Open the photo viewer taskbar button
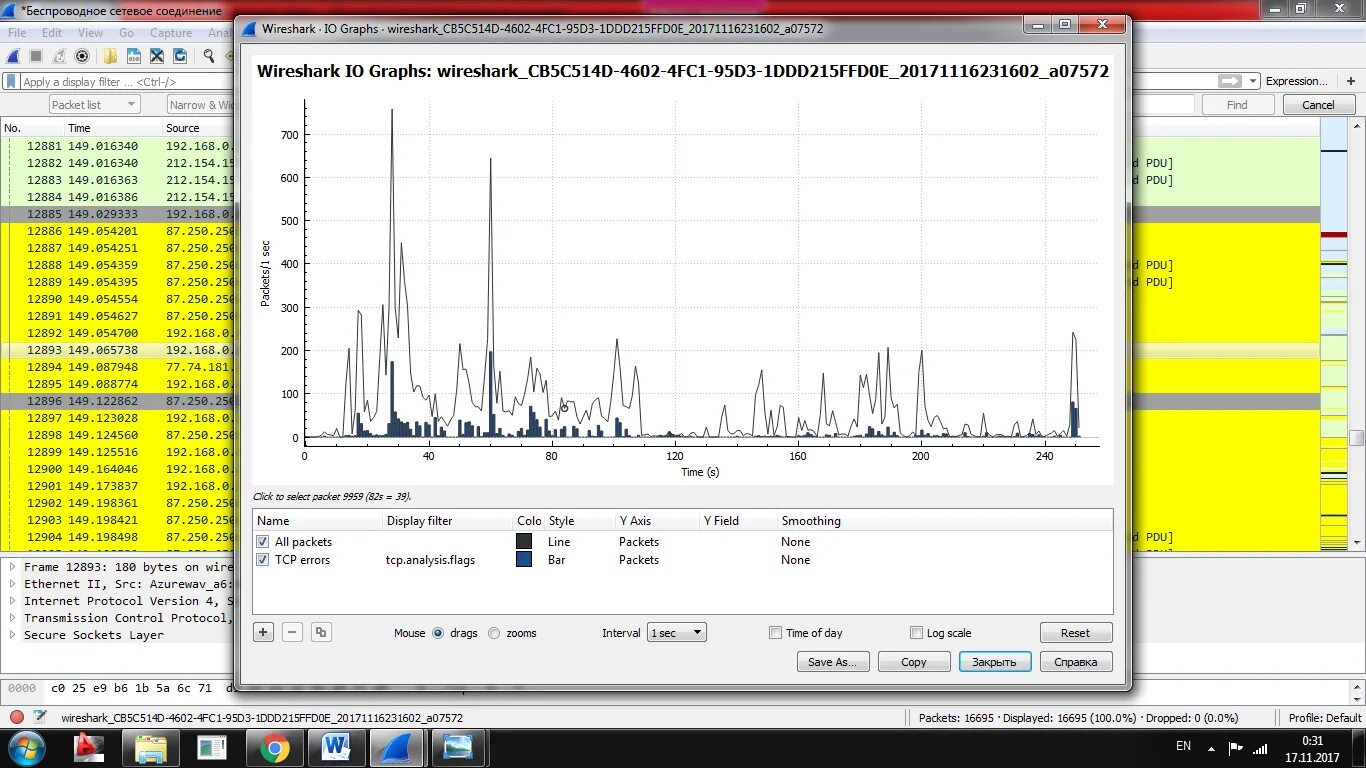This screenshot has height=768, width=1366. [x=458, y=748]
